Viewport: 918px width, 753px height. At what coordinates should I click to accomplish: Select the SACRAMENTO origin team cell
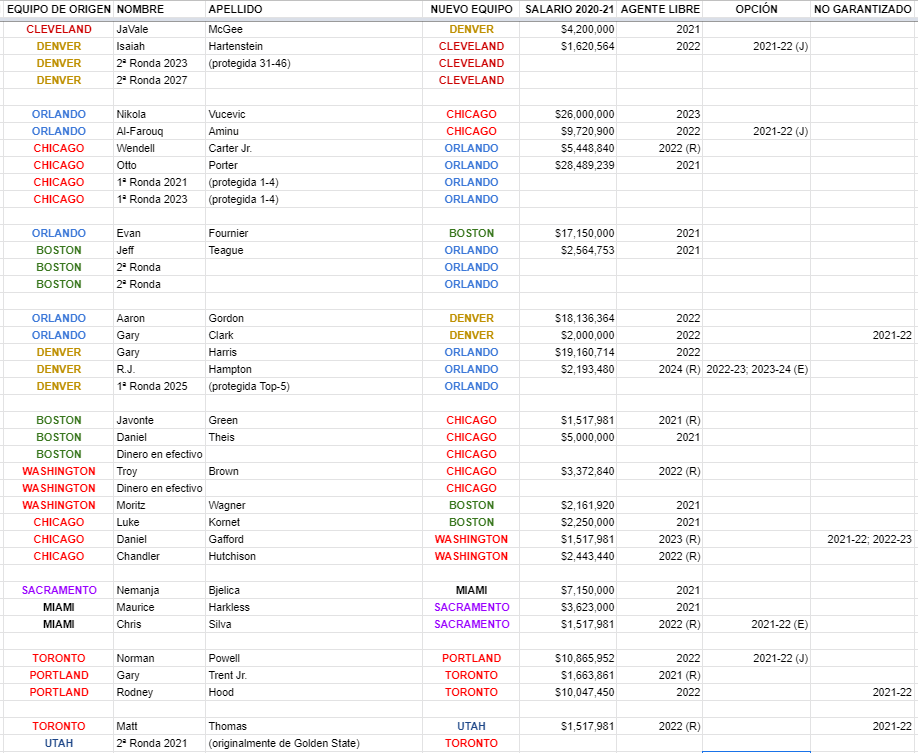coord(59,590)
